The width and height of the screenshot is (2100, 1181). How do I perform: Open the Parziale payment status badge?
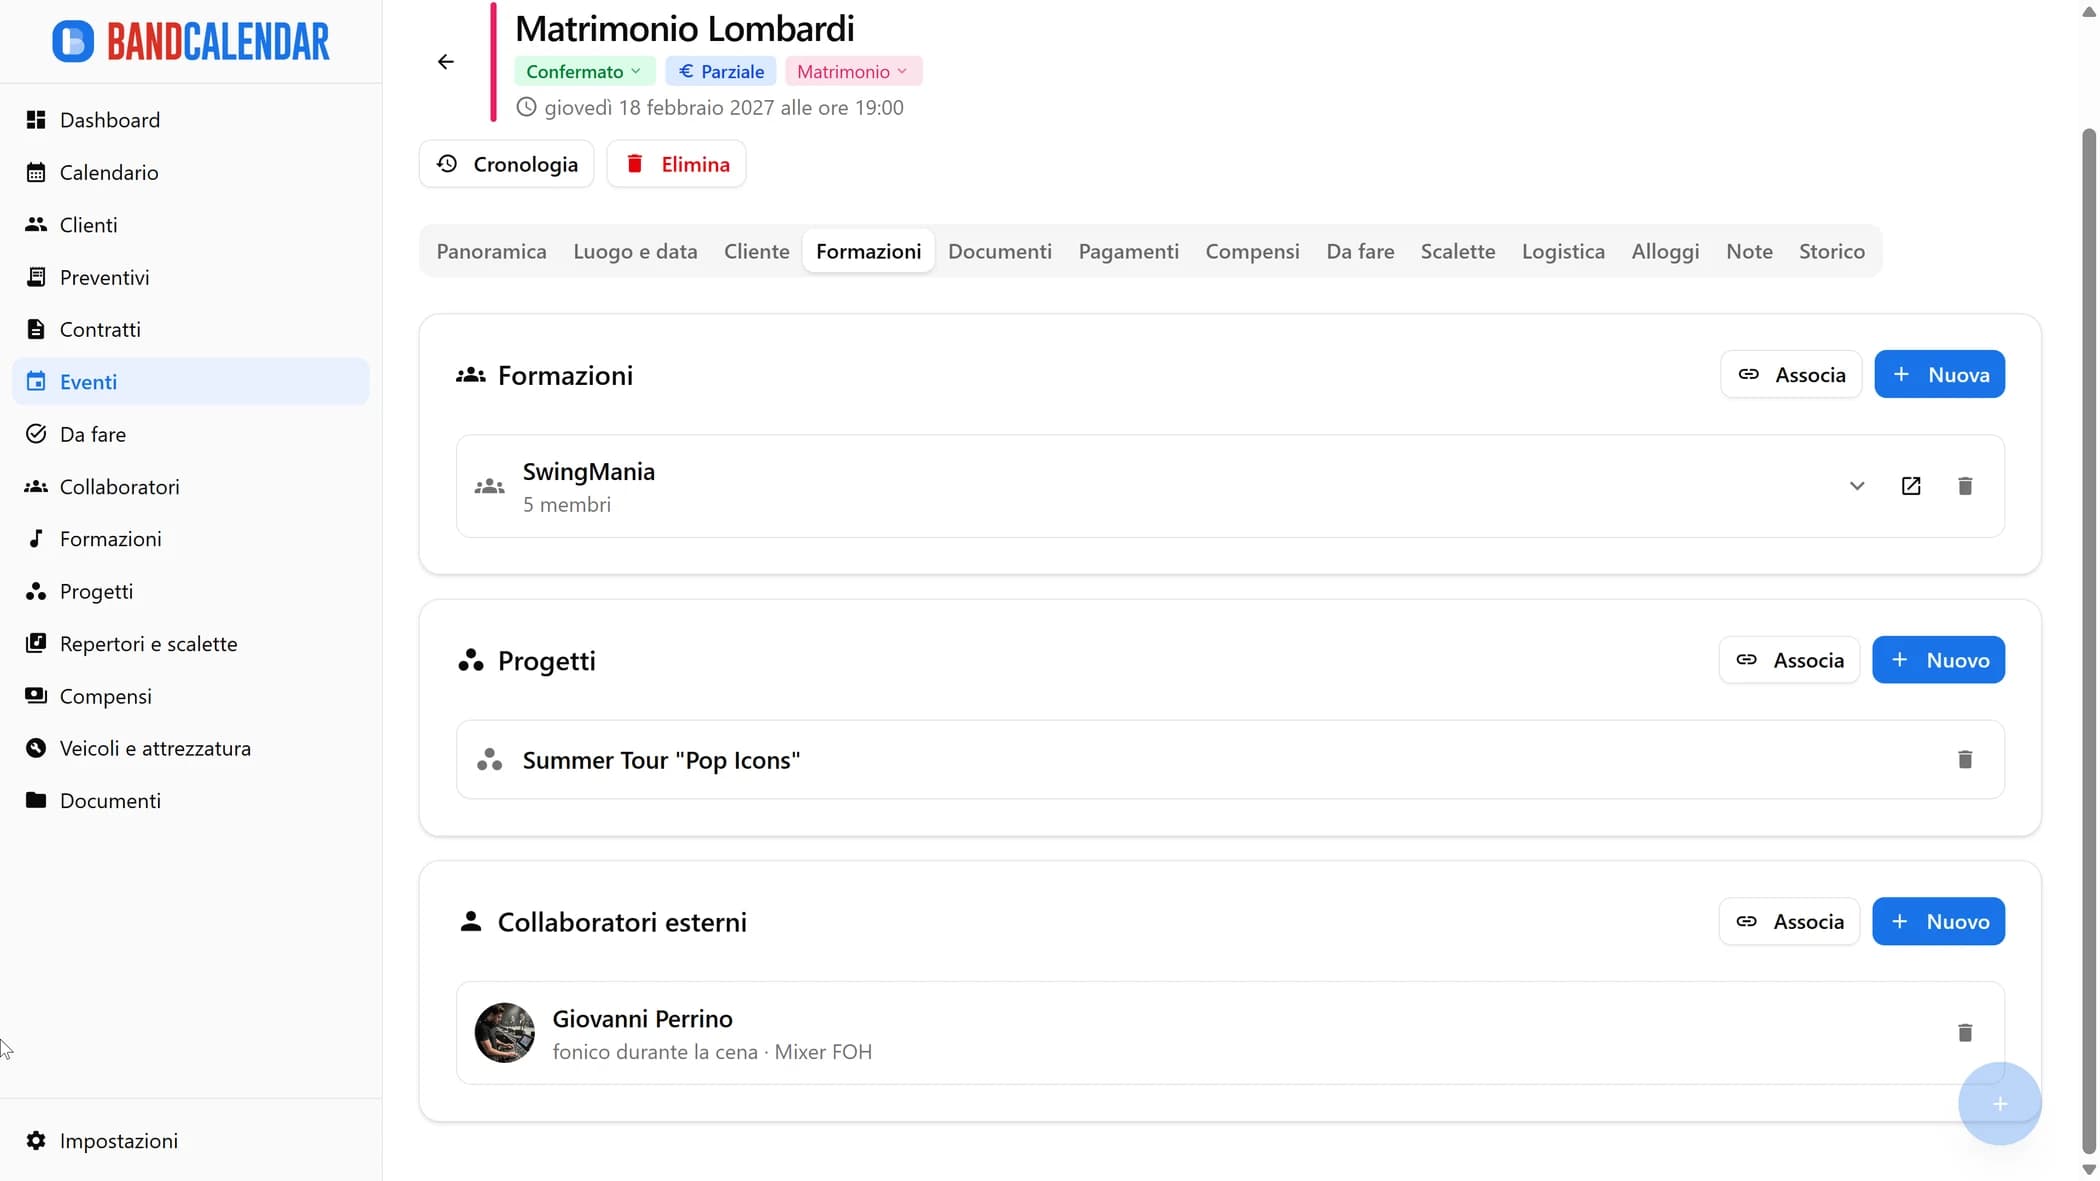[721, 72]
